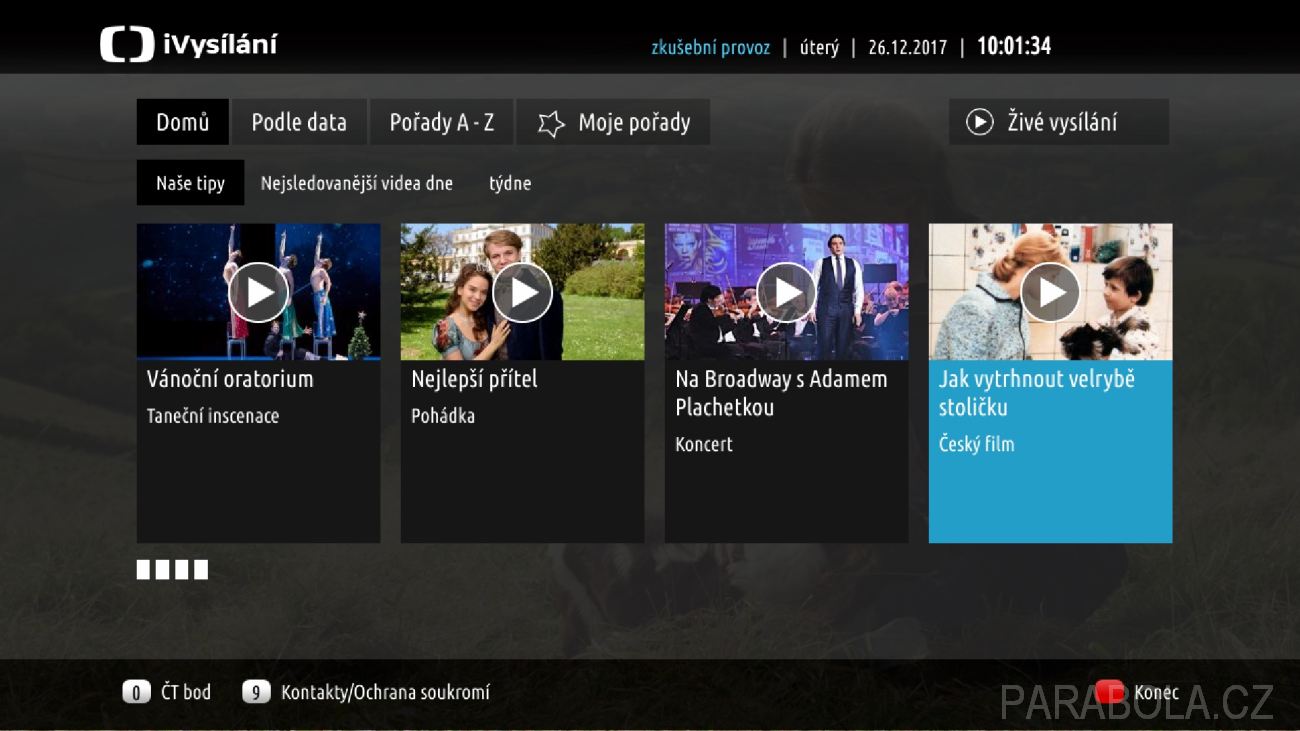Click the Na Broadway s Adamem Plachetkou title

pos(781,393)
